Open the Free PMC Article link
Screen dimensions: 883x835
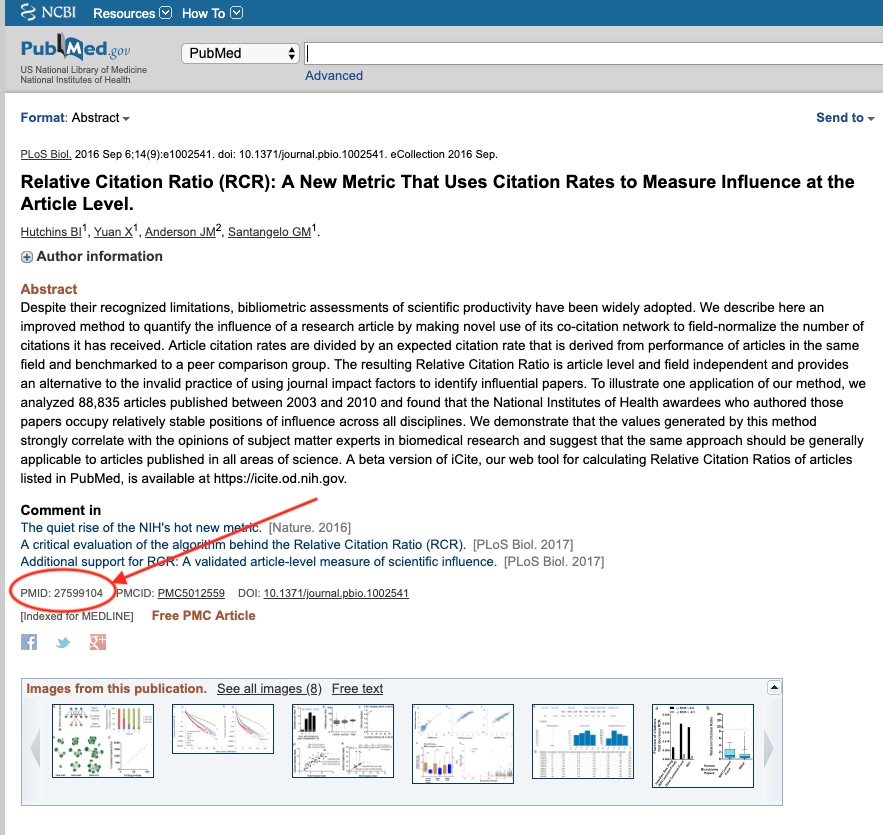203,615
